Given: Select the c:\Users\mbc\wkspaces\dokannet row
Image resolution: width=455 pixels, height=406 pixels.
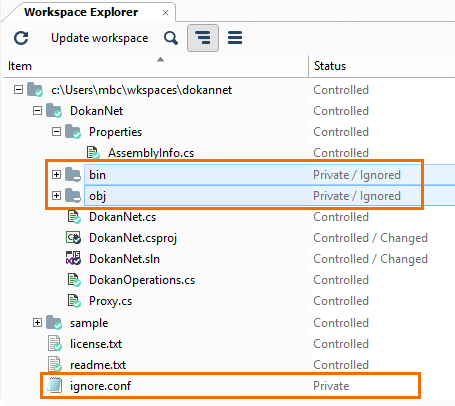Looking at the screenshot, I should [141, 90].
